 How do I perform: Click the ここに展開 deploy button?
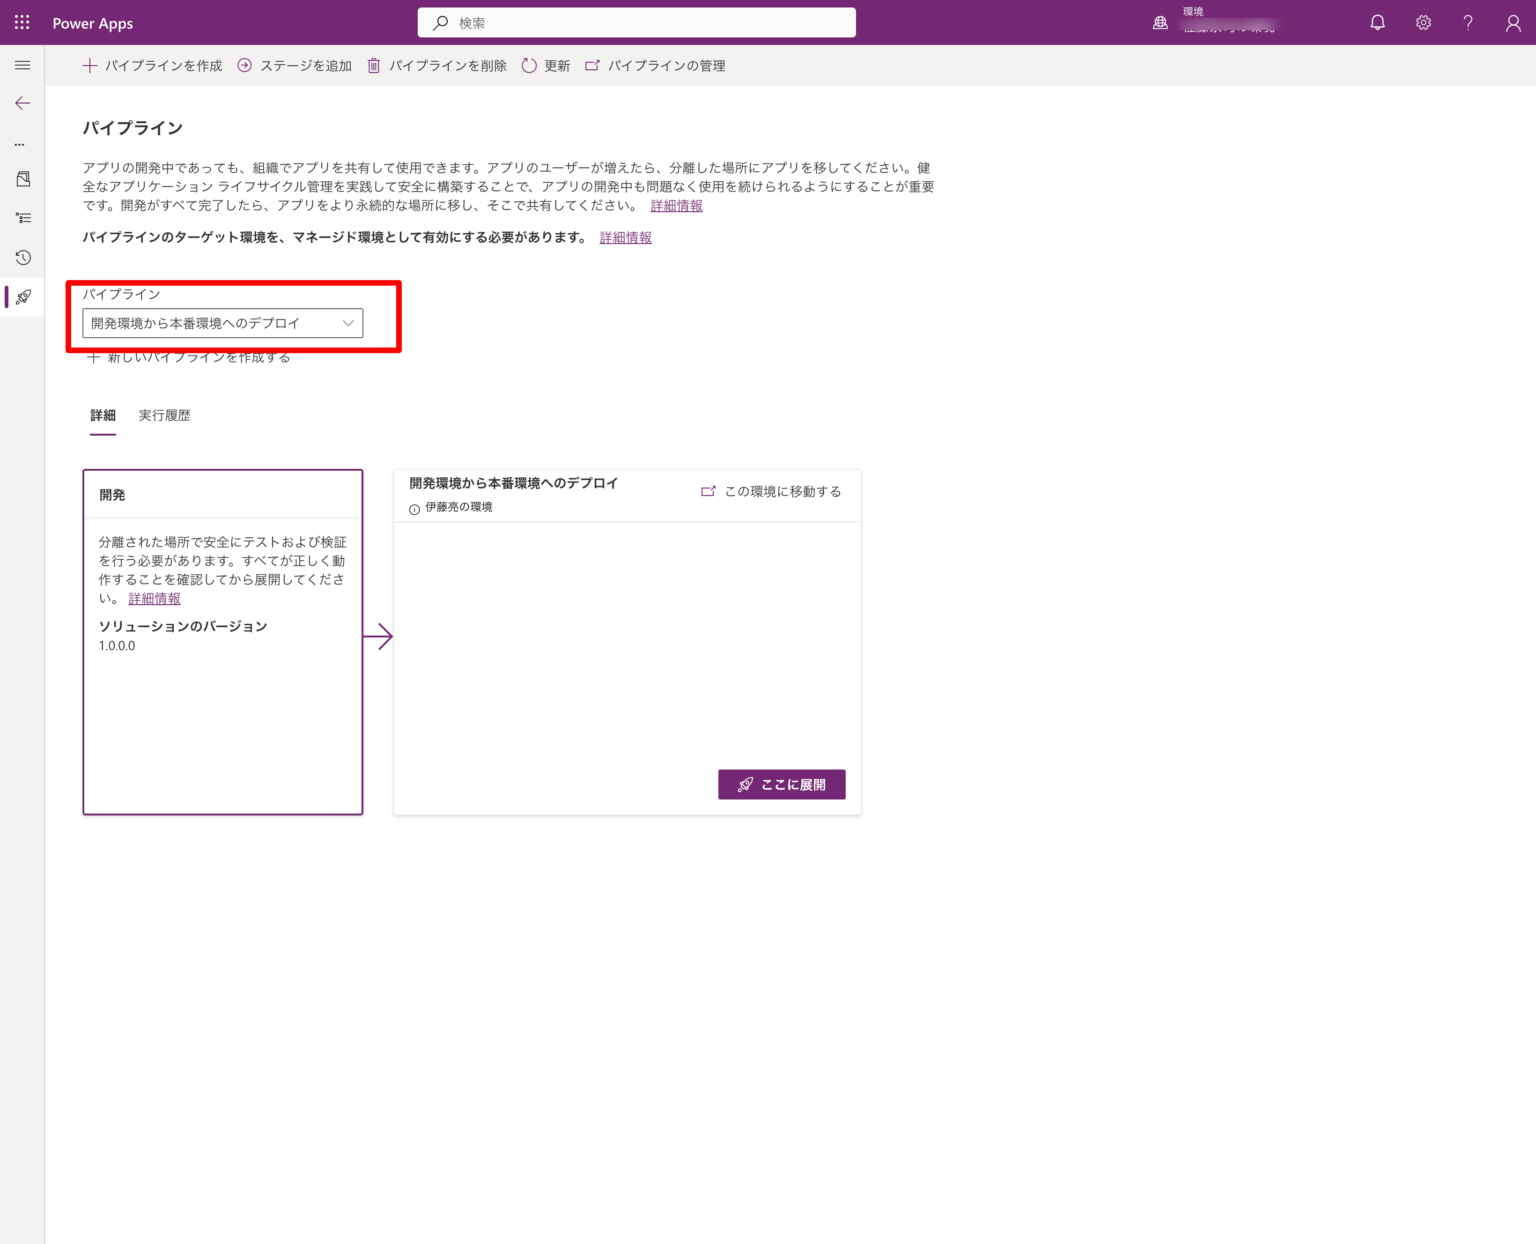[x=781, y=784]
